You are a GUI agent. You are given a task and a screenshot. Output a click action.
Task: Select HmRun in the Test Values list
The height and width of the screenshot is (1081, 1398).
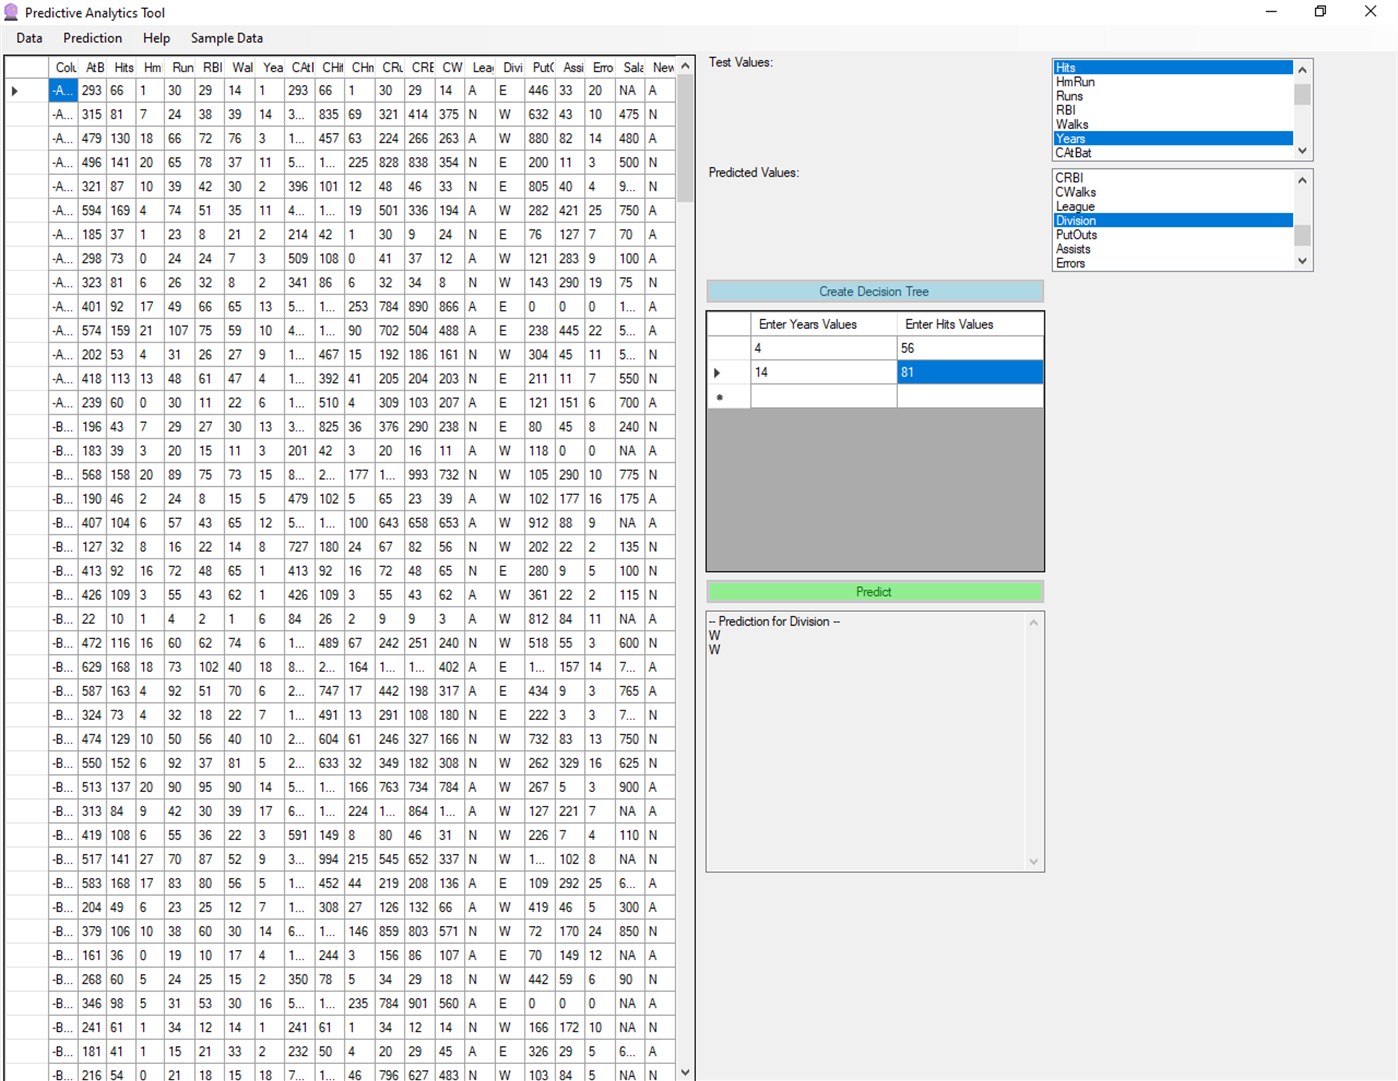click(x=1100, y=81)
